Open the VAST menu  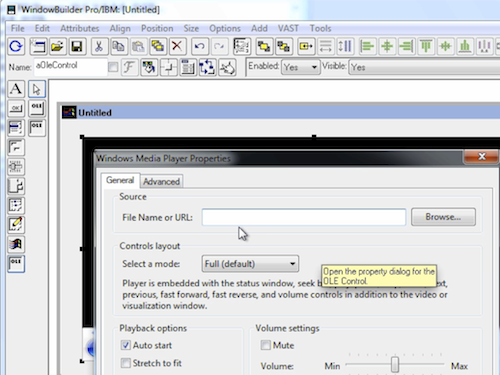(x=288, y=28)
